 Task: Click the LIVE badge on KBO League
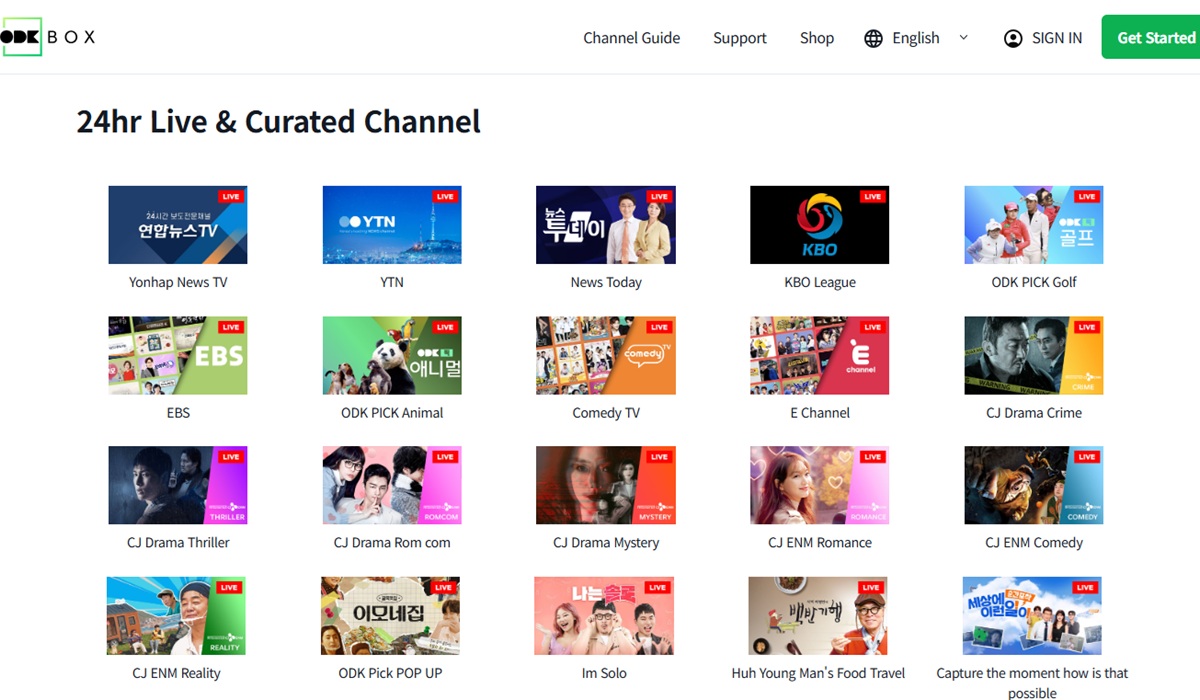(873, 196)
